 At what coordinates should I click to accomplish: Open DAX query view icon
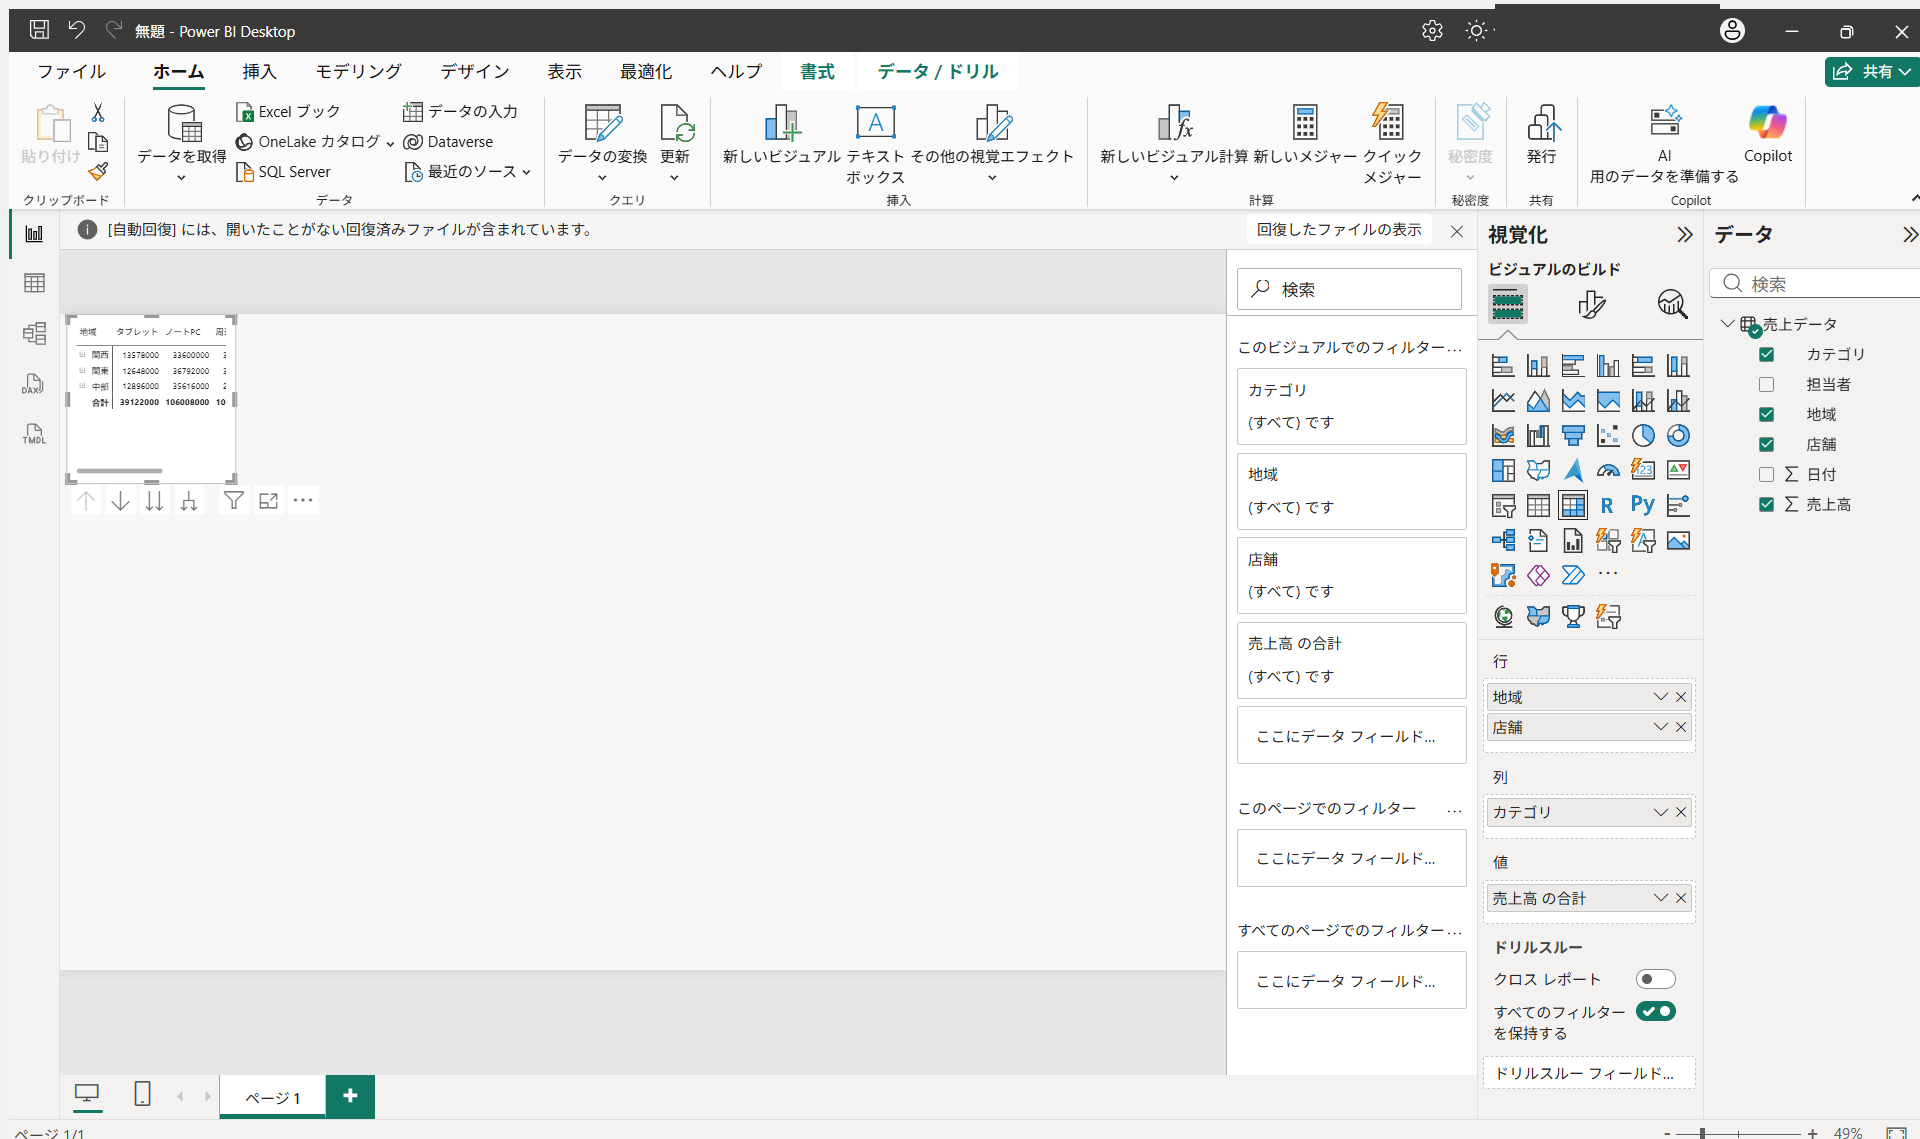pos(34,384)
